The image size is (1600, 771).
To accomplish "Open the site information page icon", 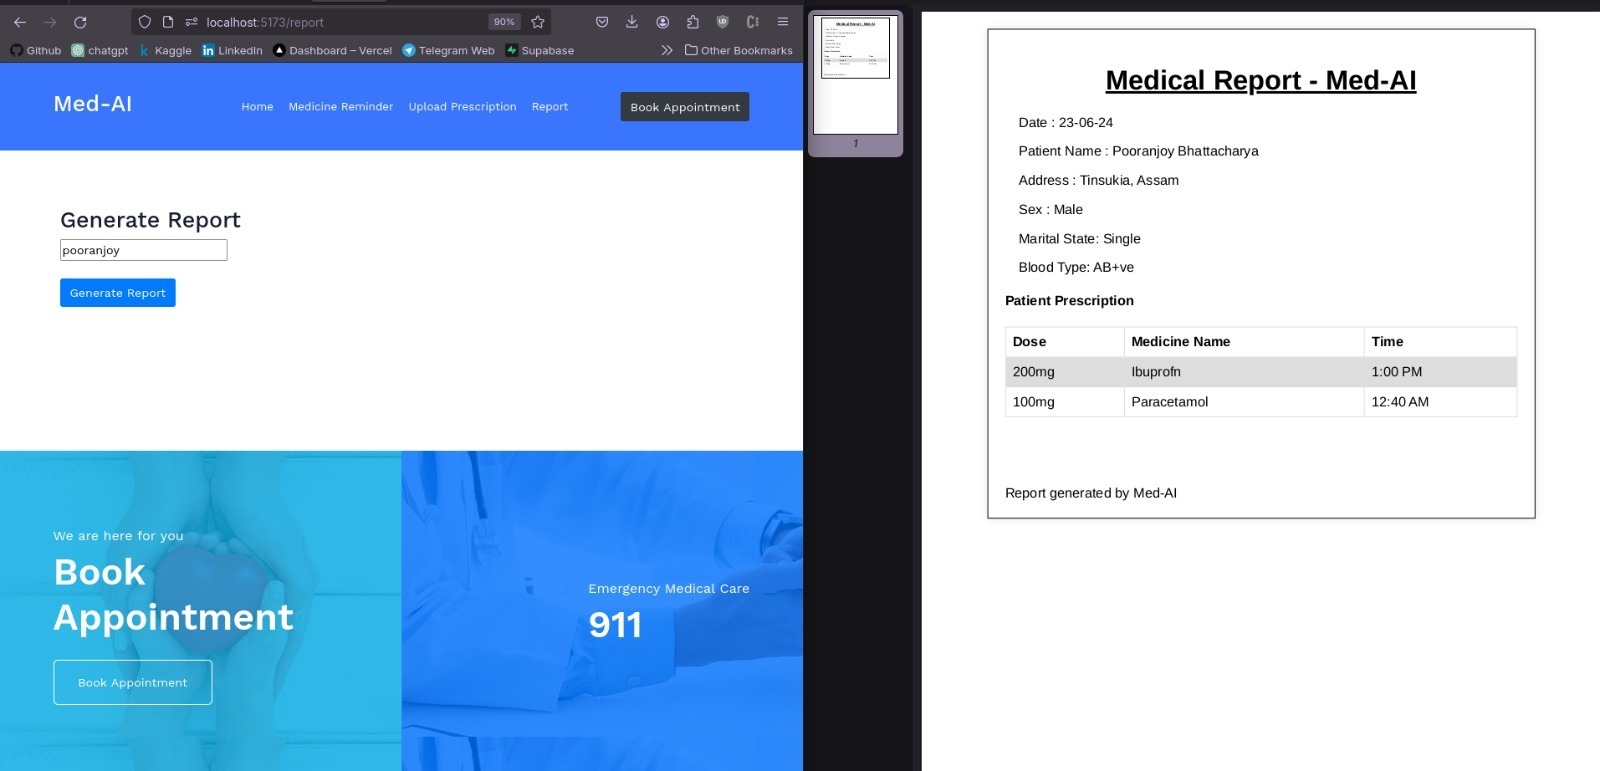I will click(168, 22).
